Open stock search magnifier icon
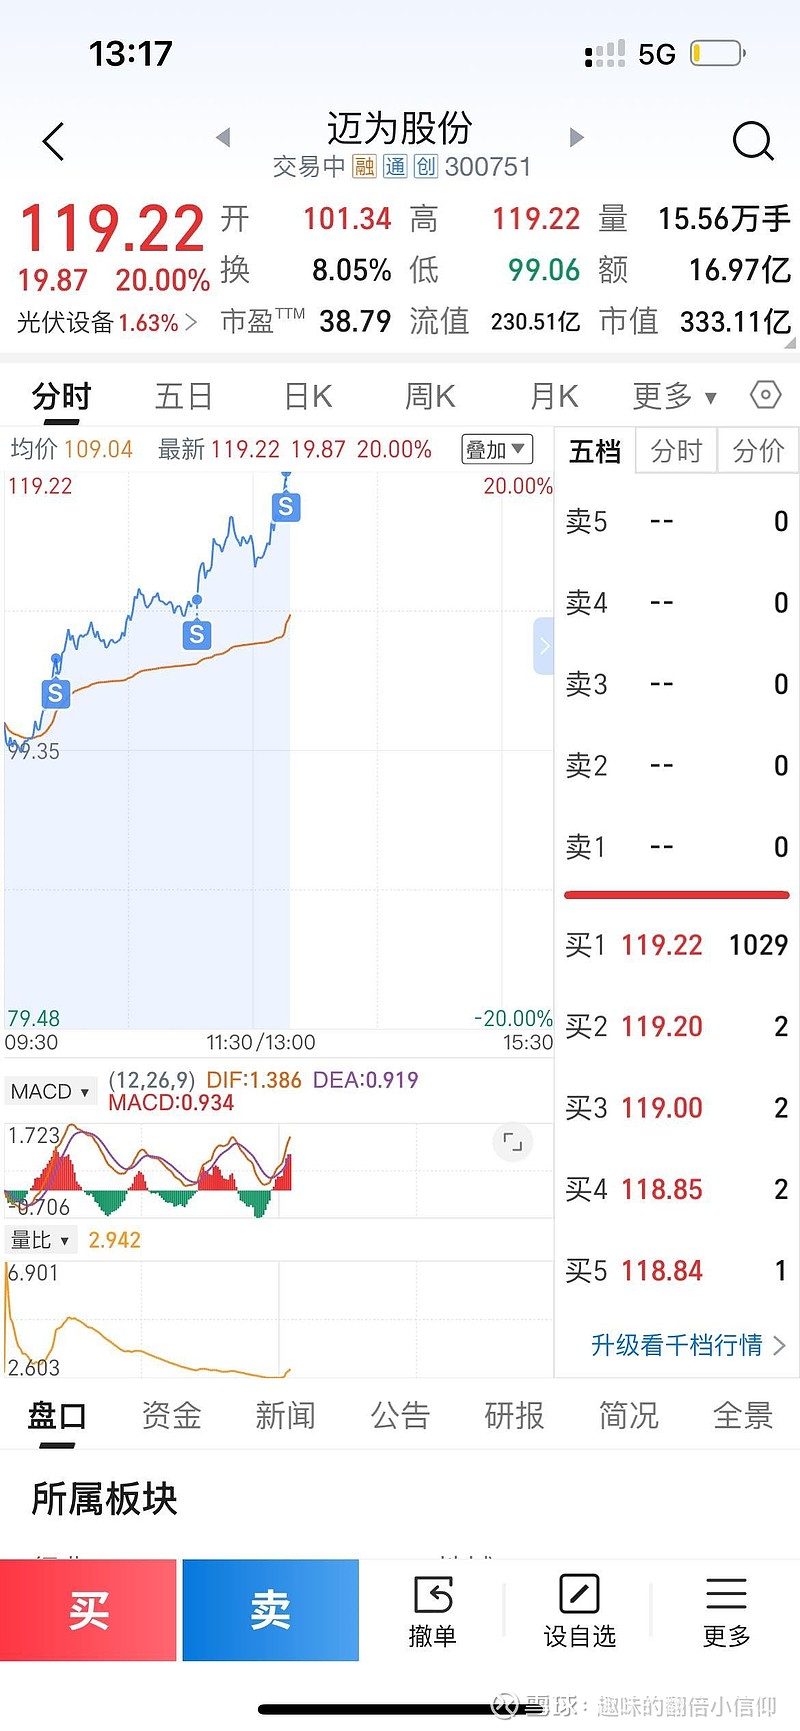 pos(752,142)
